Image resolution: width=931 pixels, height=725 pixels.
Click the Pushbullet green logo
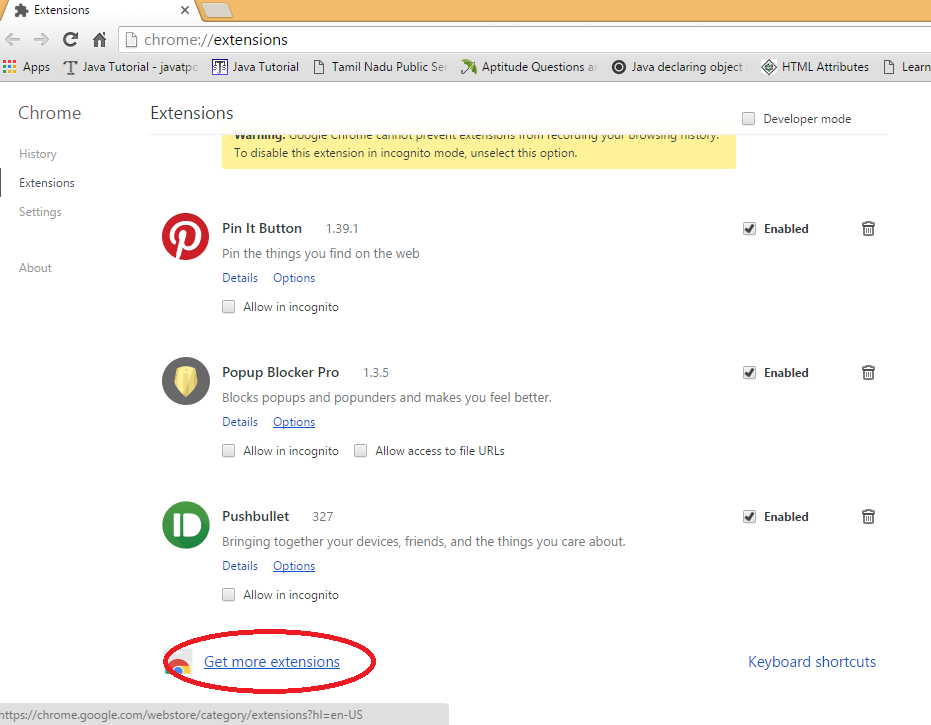point(186,525)
